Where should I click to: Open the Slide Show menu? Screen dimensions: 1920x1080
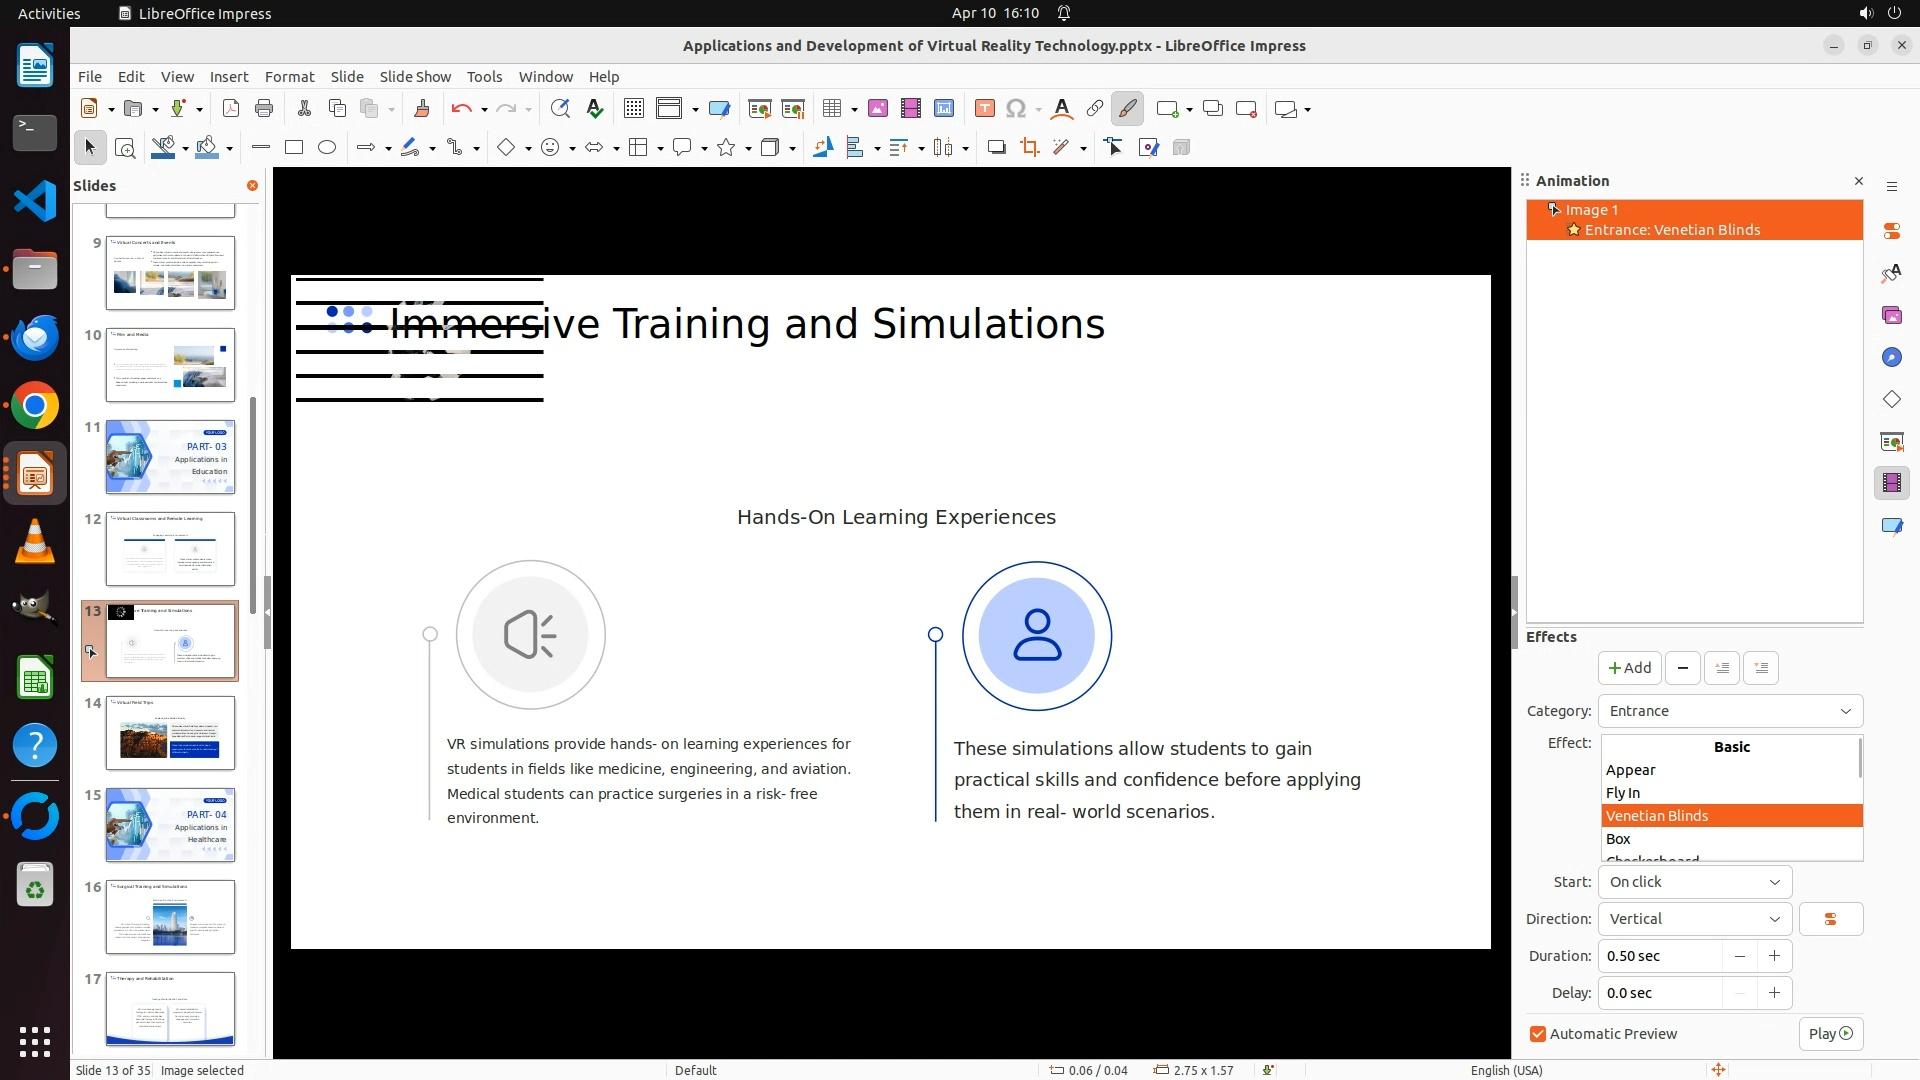click(x=415, y=77)
